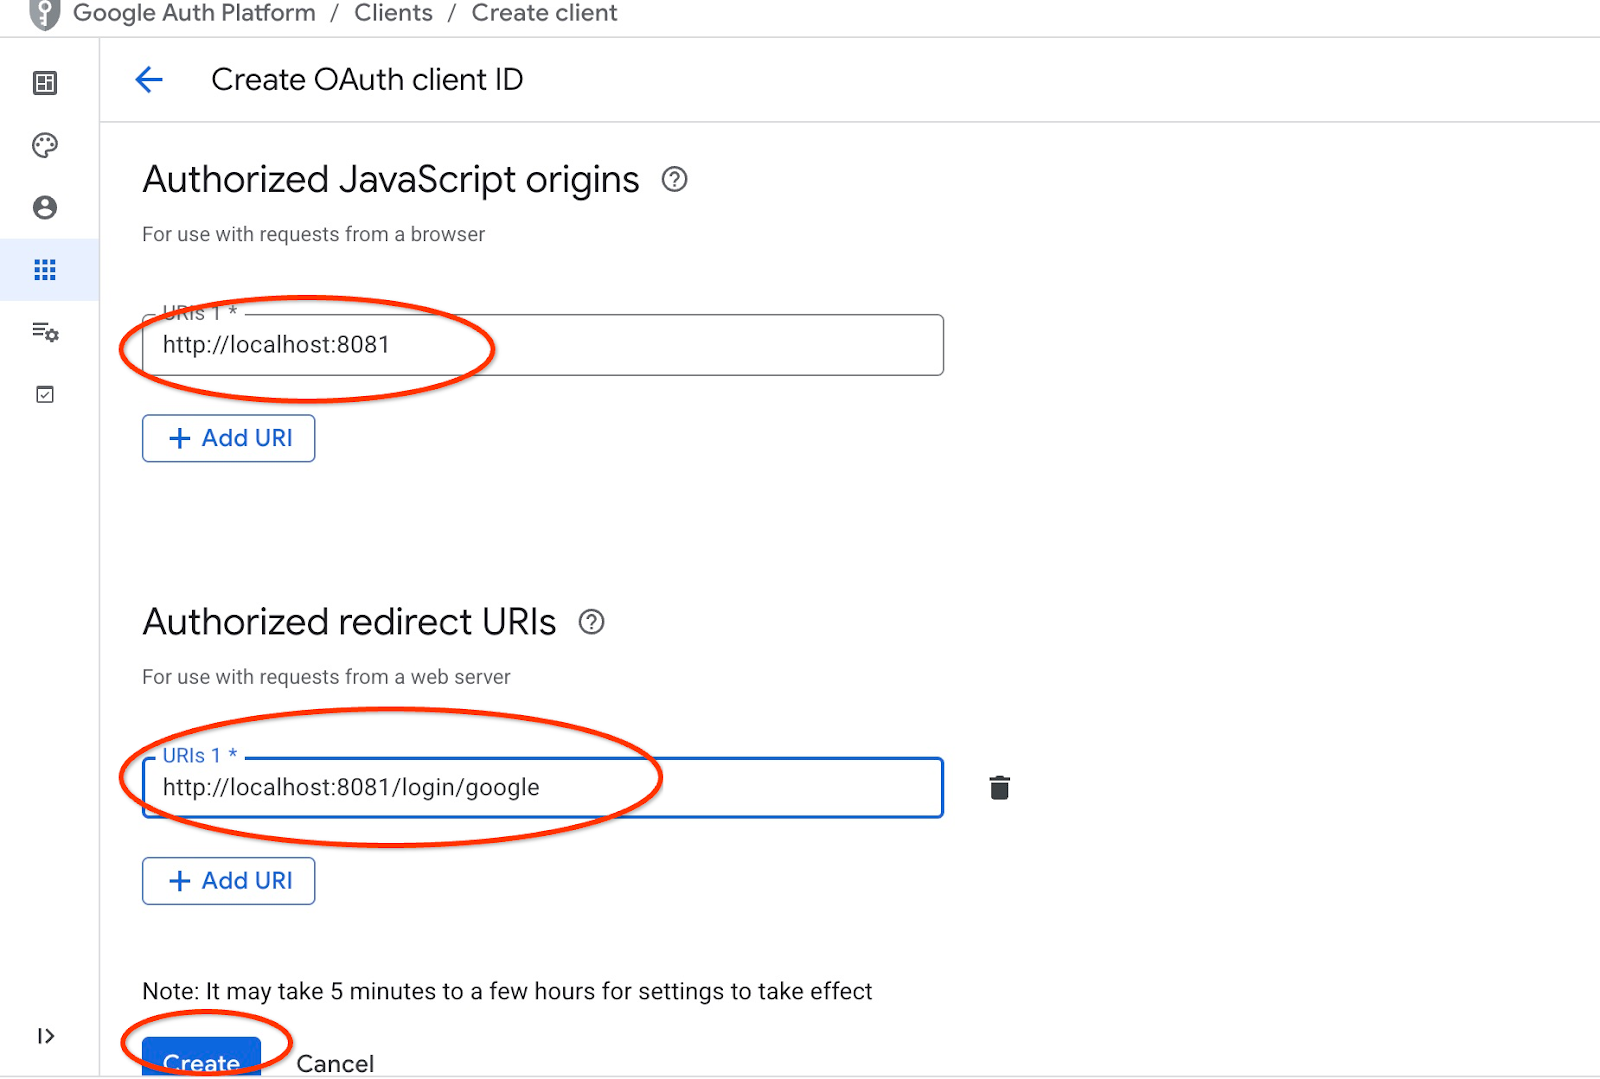Viewport: 1600px width, 1079px height.
Task: Expand the collapsed left navigation panel
Action: point(45,1036)
